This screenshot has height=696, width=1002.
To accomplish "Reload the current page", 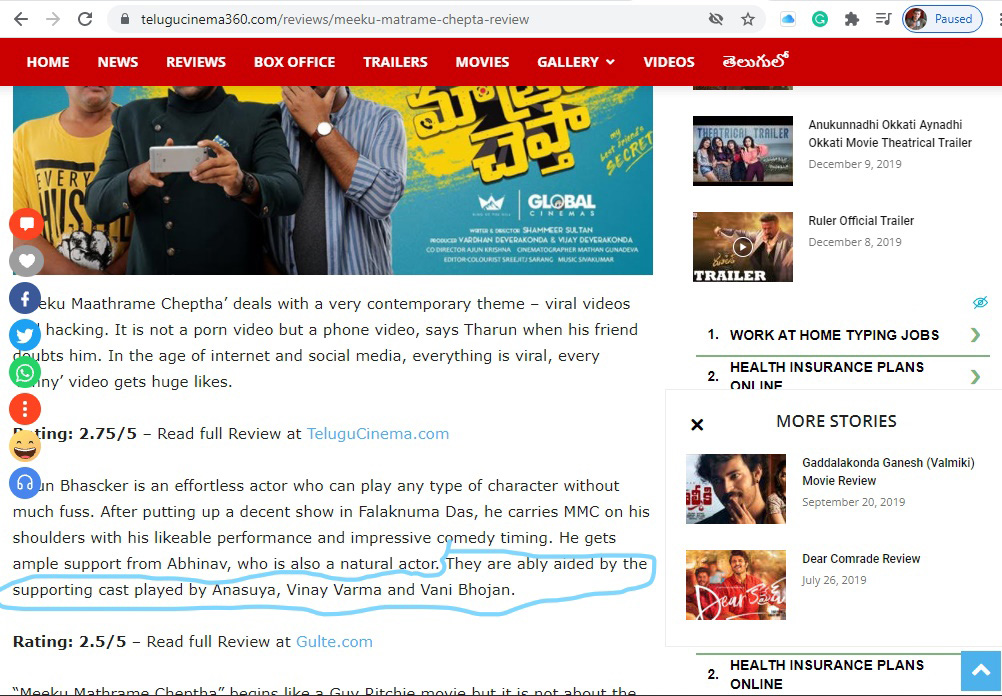I will click(85, 19).
